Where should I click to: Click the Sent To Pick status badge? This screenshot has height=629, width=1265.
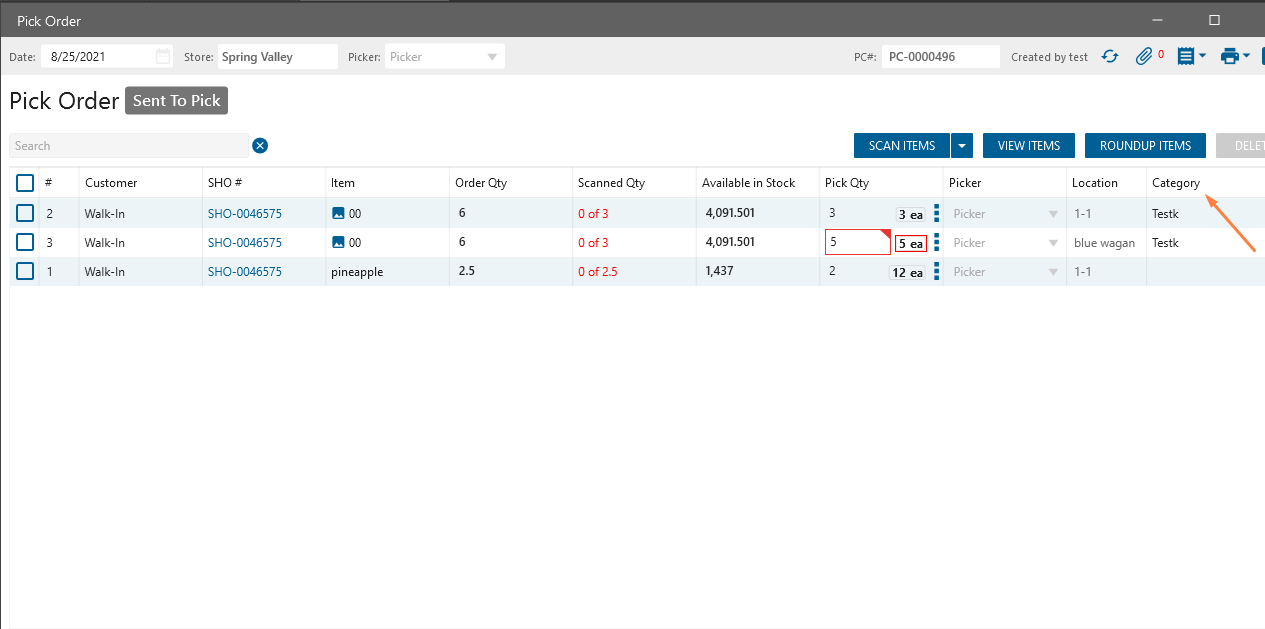click(177, 101)
